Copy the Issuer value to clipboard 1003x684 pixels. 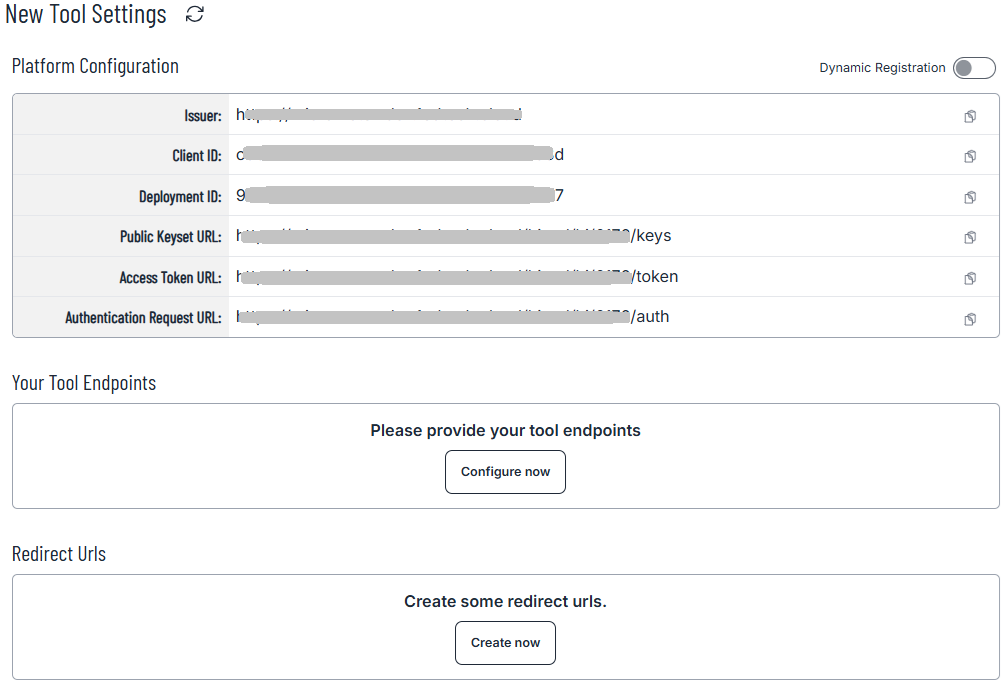969,116
